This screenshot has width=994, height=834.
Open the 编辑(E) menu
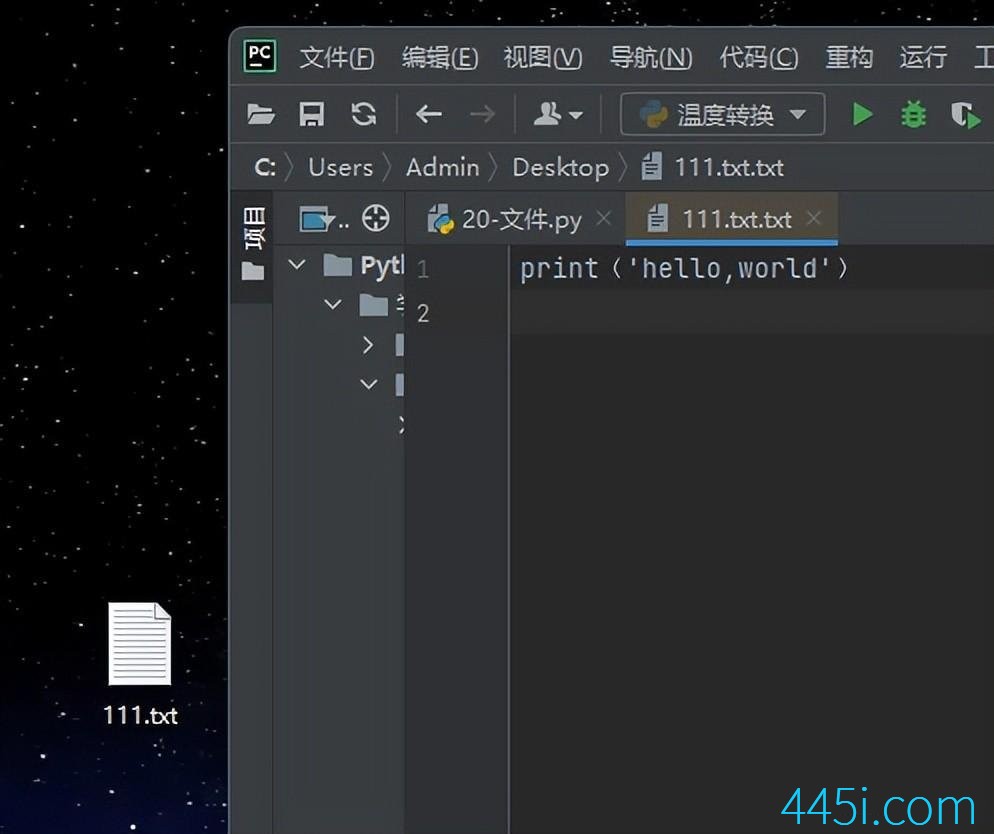pos(439,58)
